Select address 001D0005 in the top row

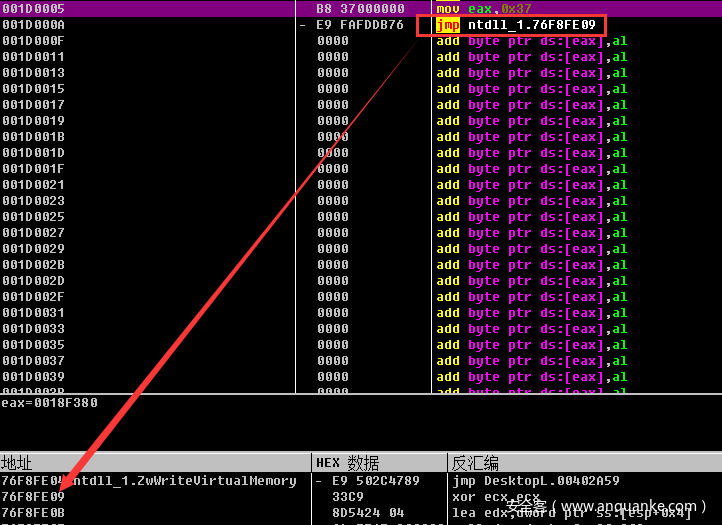pos(33,9)
